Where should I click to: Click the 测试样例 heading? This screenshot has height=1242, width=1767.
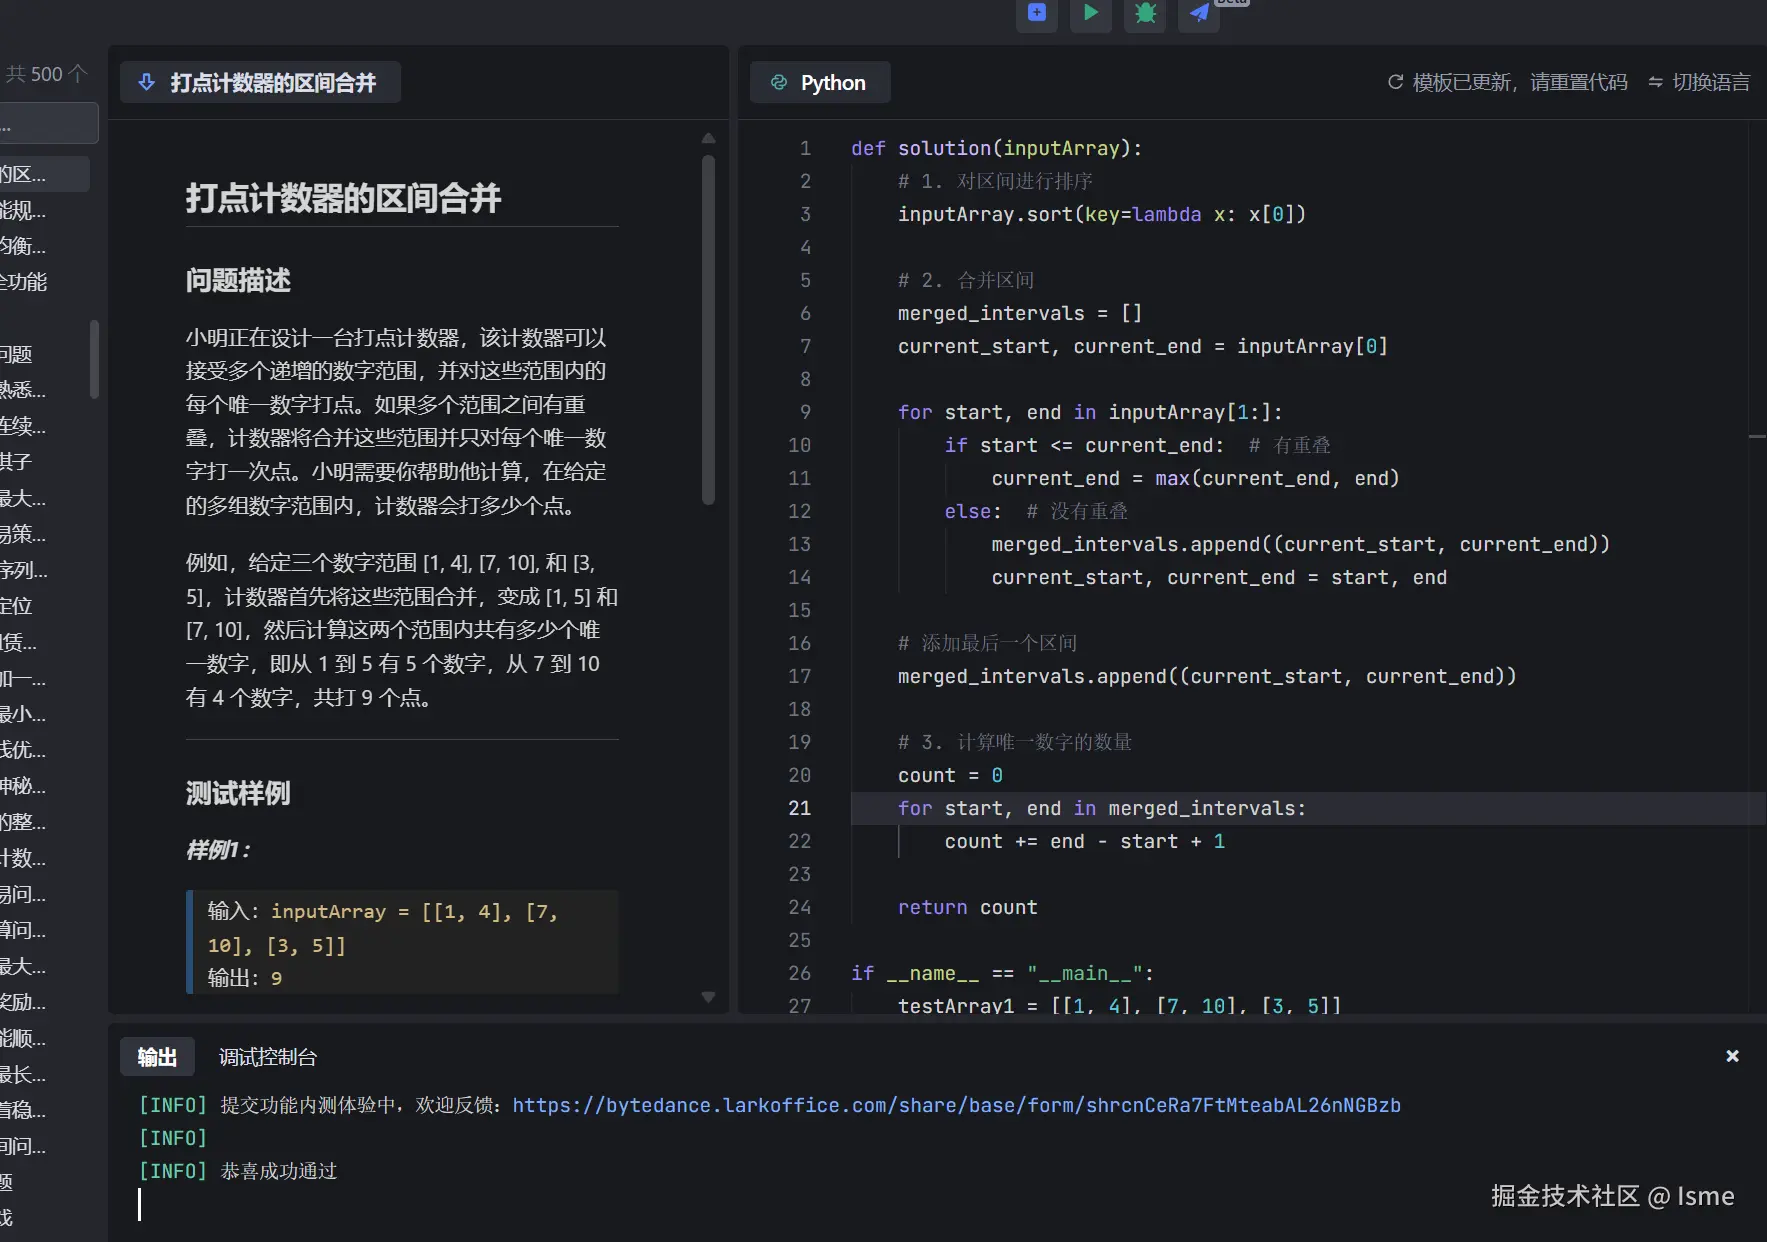[238, 793]
